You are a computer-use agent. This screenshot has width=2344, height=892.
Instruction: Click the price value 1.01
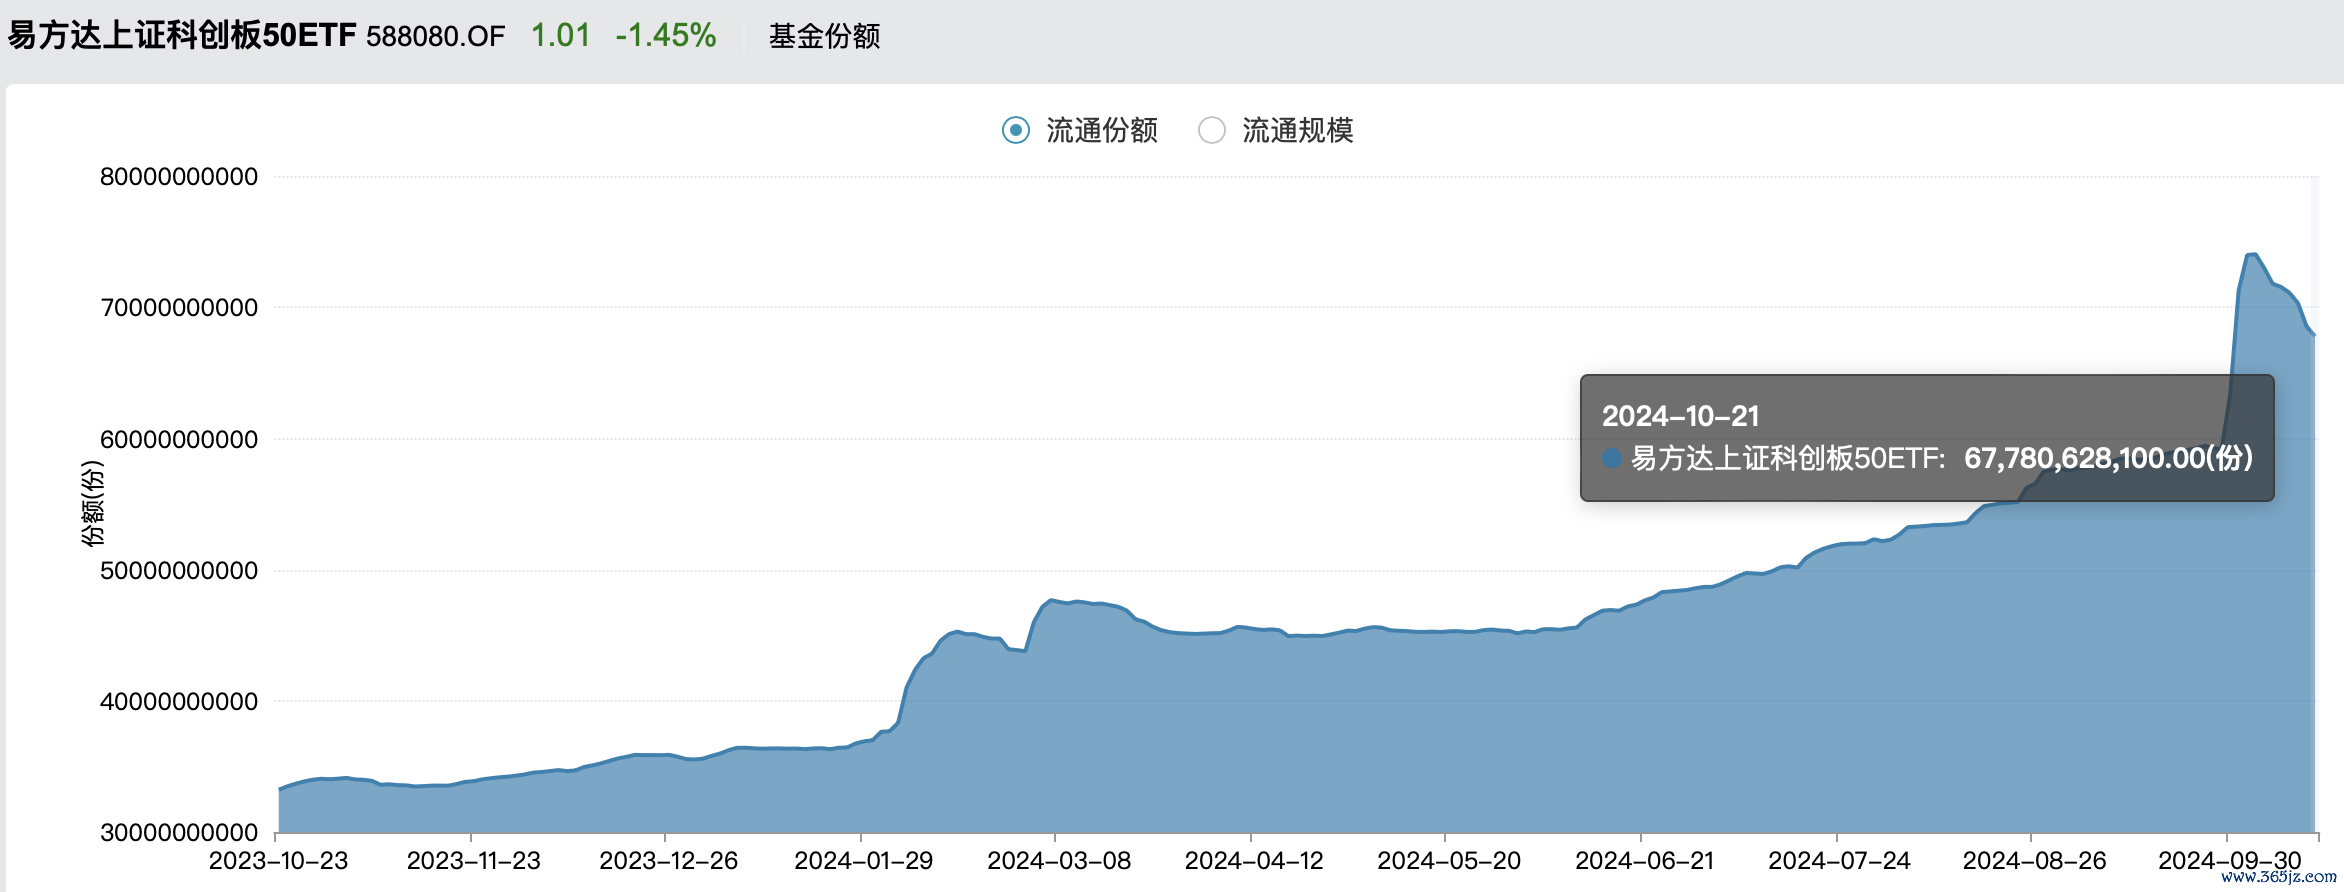[560, 36]
